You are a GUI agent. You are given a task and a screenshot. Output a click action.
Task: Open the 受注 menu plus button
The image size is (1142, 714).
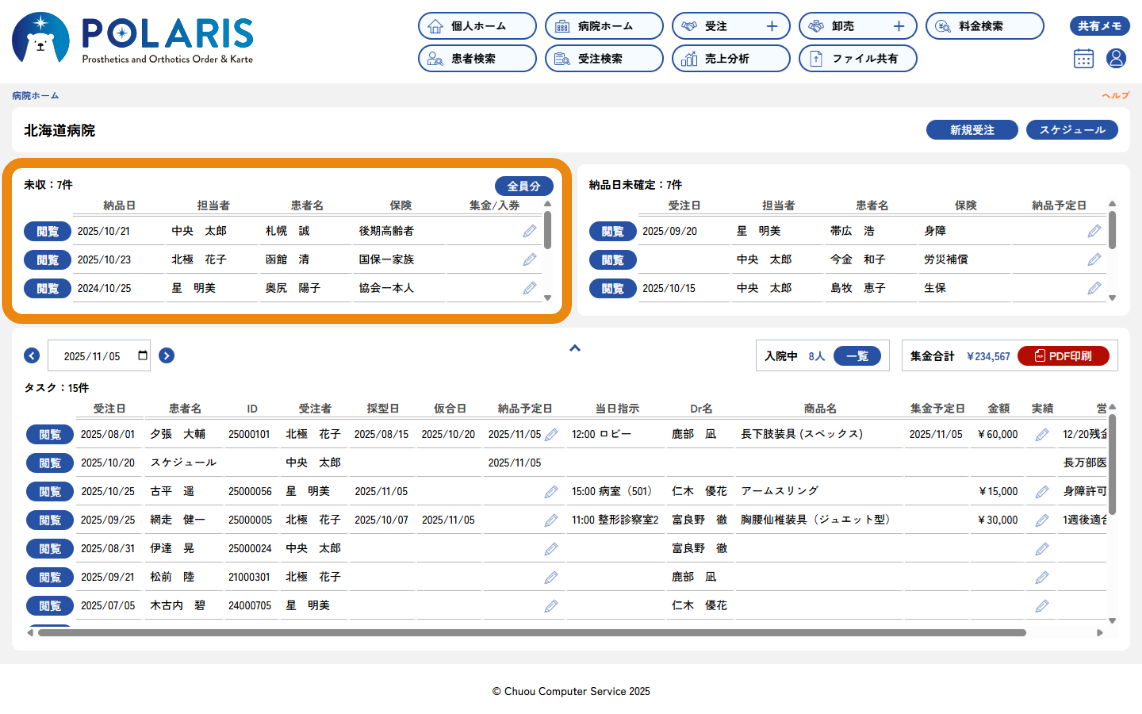point(771,26)
